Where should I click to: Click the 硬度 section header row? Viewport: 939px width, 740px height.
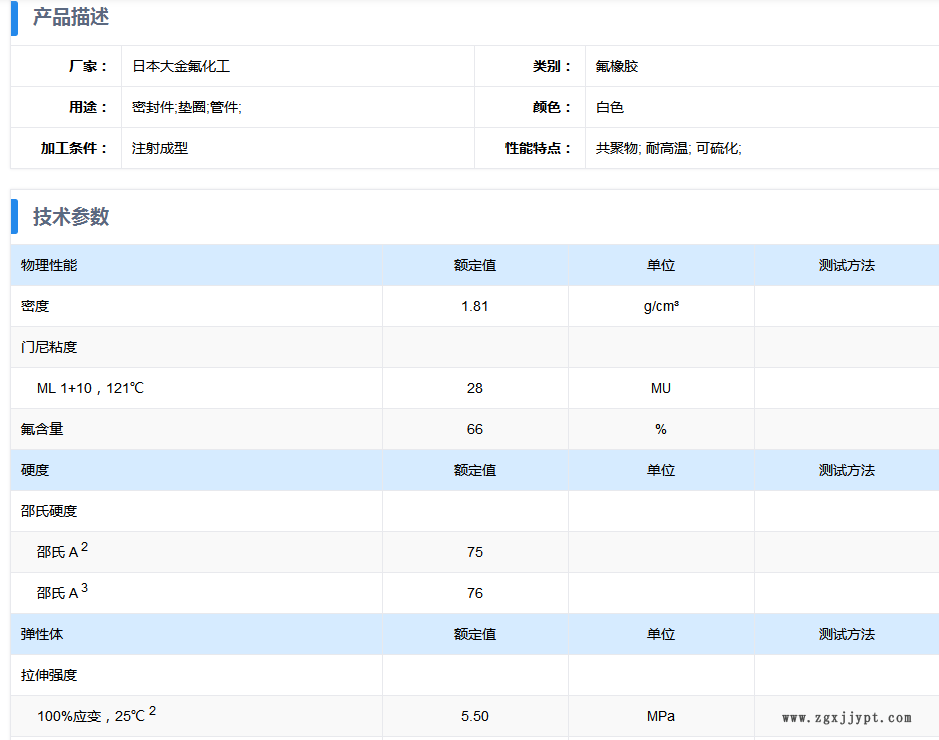[x=35, y=470]
